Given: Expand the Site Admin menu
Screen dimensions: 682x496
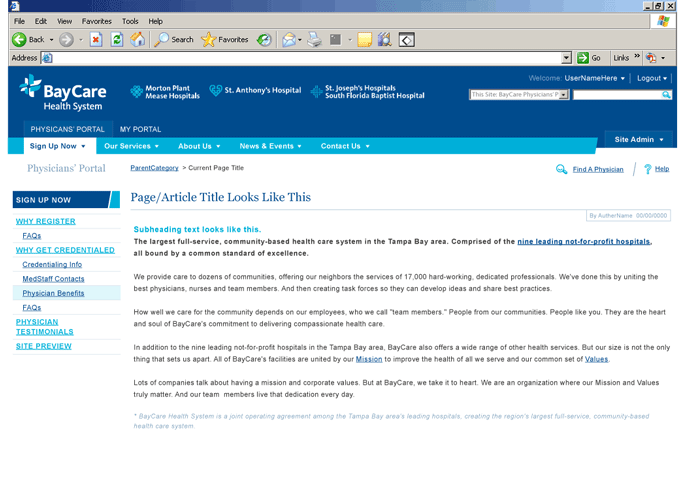Looking at the screenshot, I should click(639, 140).
